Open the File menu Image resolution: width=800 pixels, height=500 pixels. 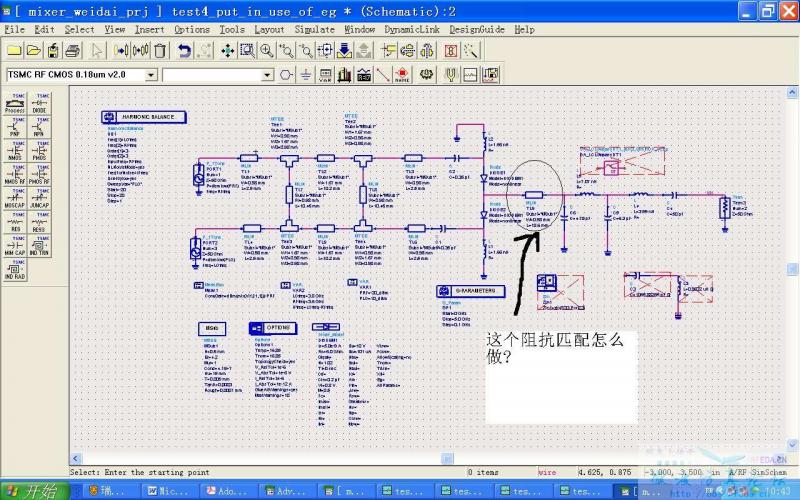click(14, 30)
